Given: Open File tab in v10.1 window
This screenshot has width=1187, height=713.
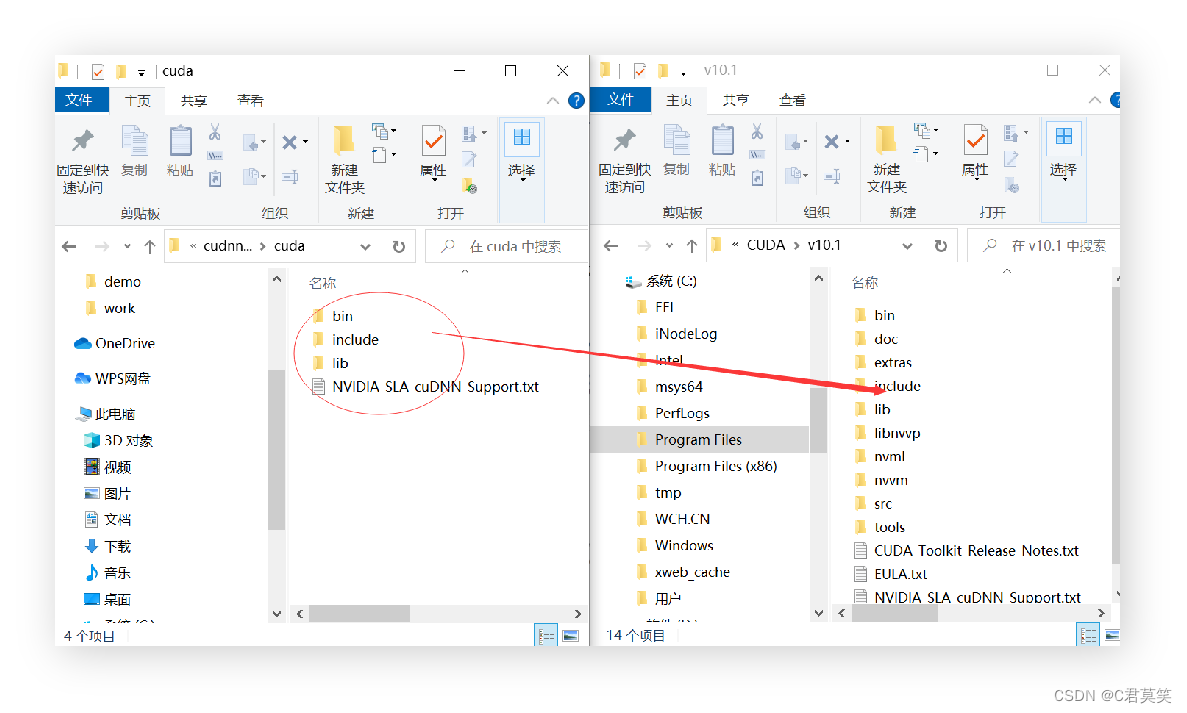Looking at the screenshot, I should 620,99.
